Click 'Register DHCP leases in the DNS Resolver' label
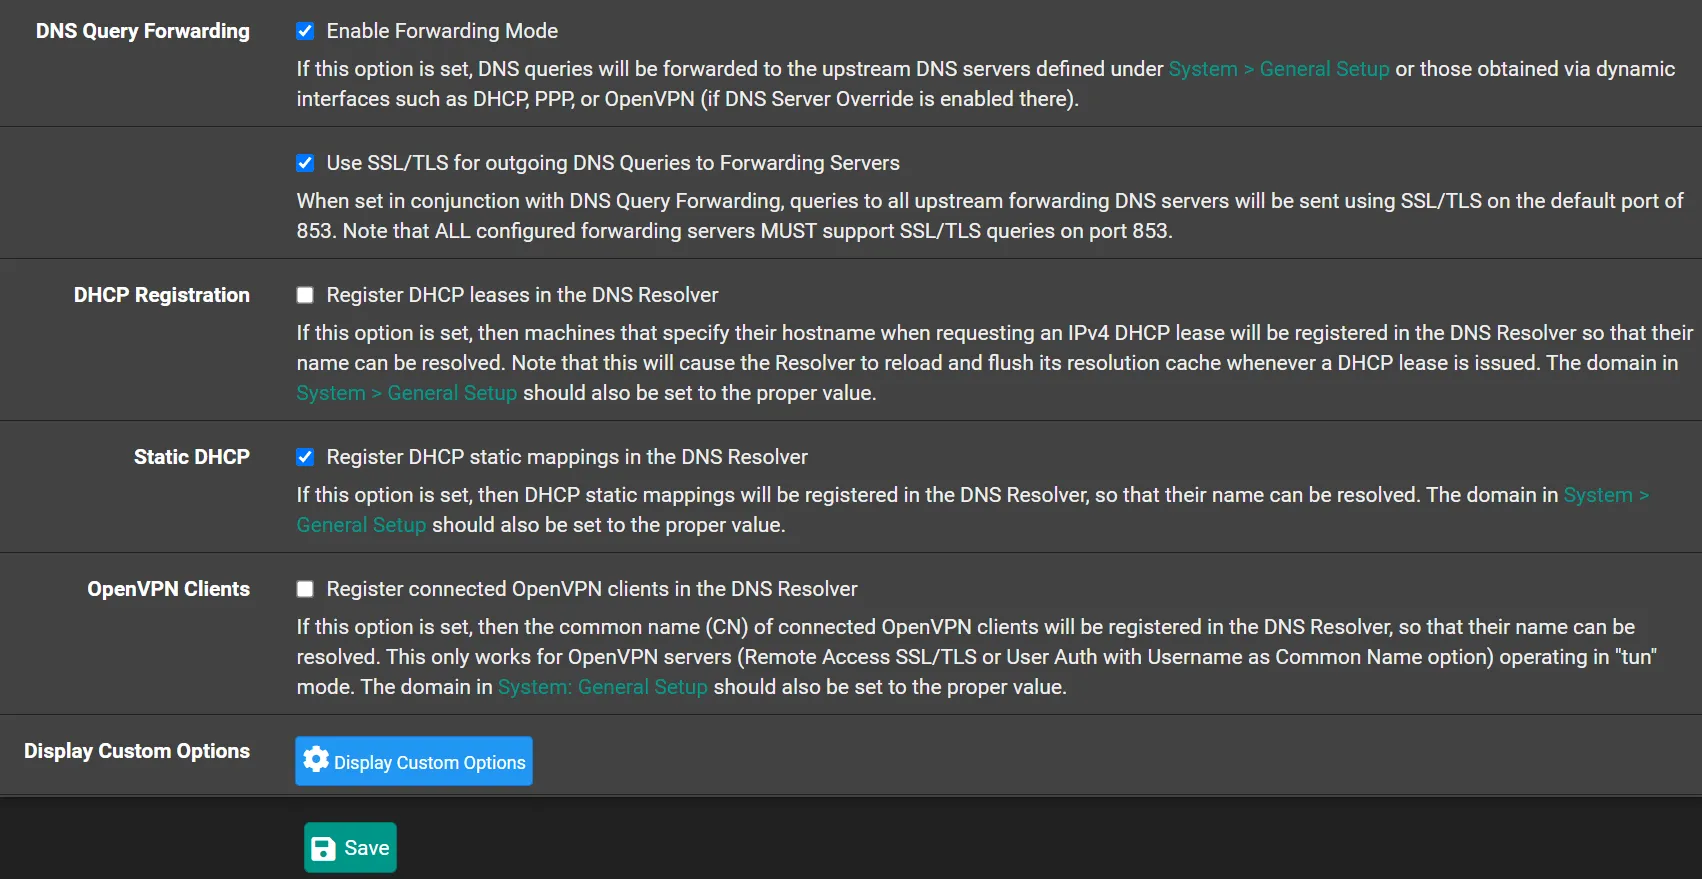Image resolution: width=1702 pixels, height=879 pixels. pyautogui.click(x=522, y=295)
